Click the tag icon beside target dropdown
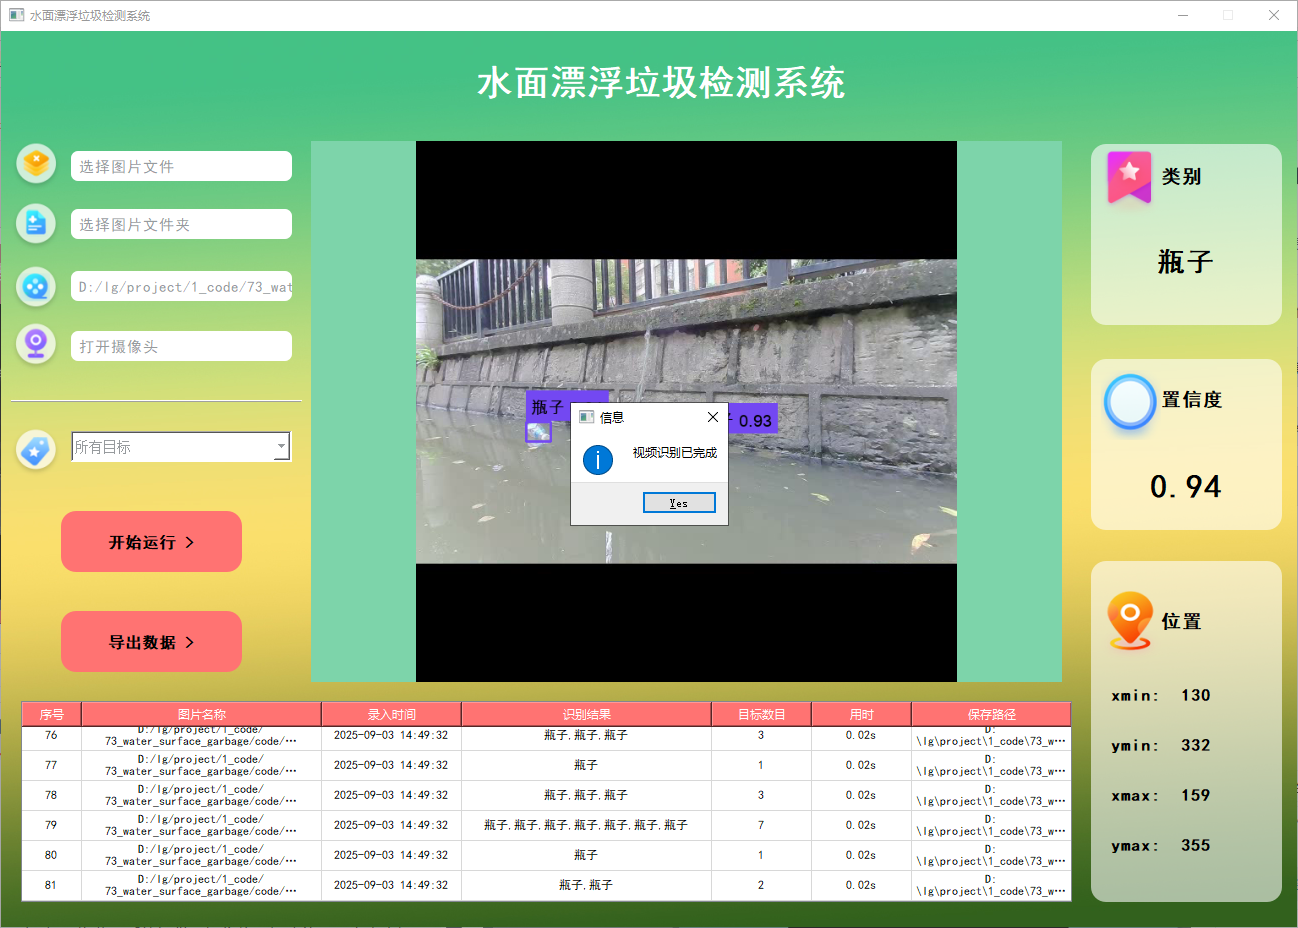 point(36,450)
